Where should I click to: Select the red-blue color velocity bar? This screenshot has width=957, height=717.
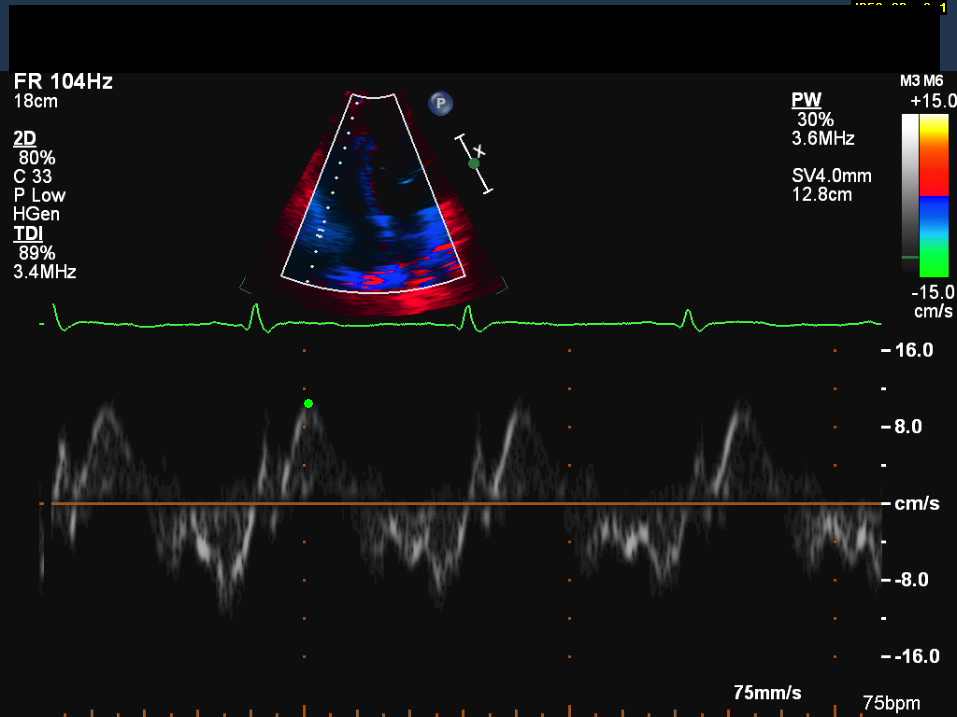point(933,195)
